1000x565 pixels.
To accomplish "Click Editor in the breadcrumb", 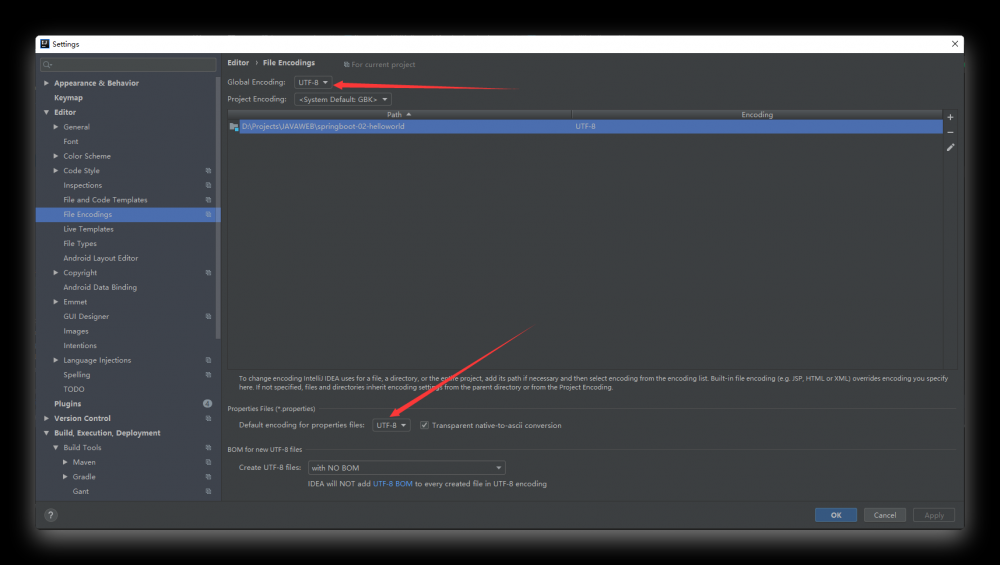I will pos(238,62).
